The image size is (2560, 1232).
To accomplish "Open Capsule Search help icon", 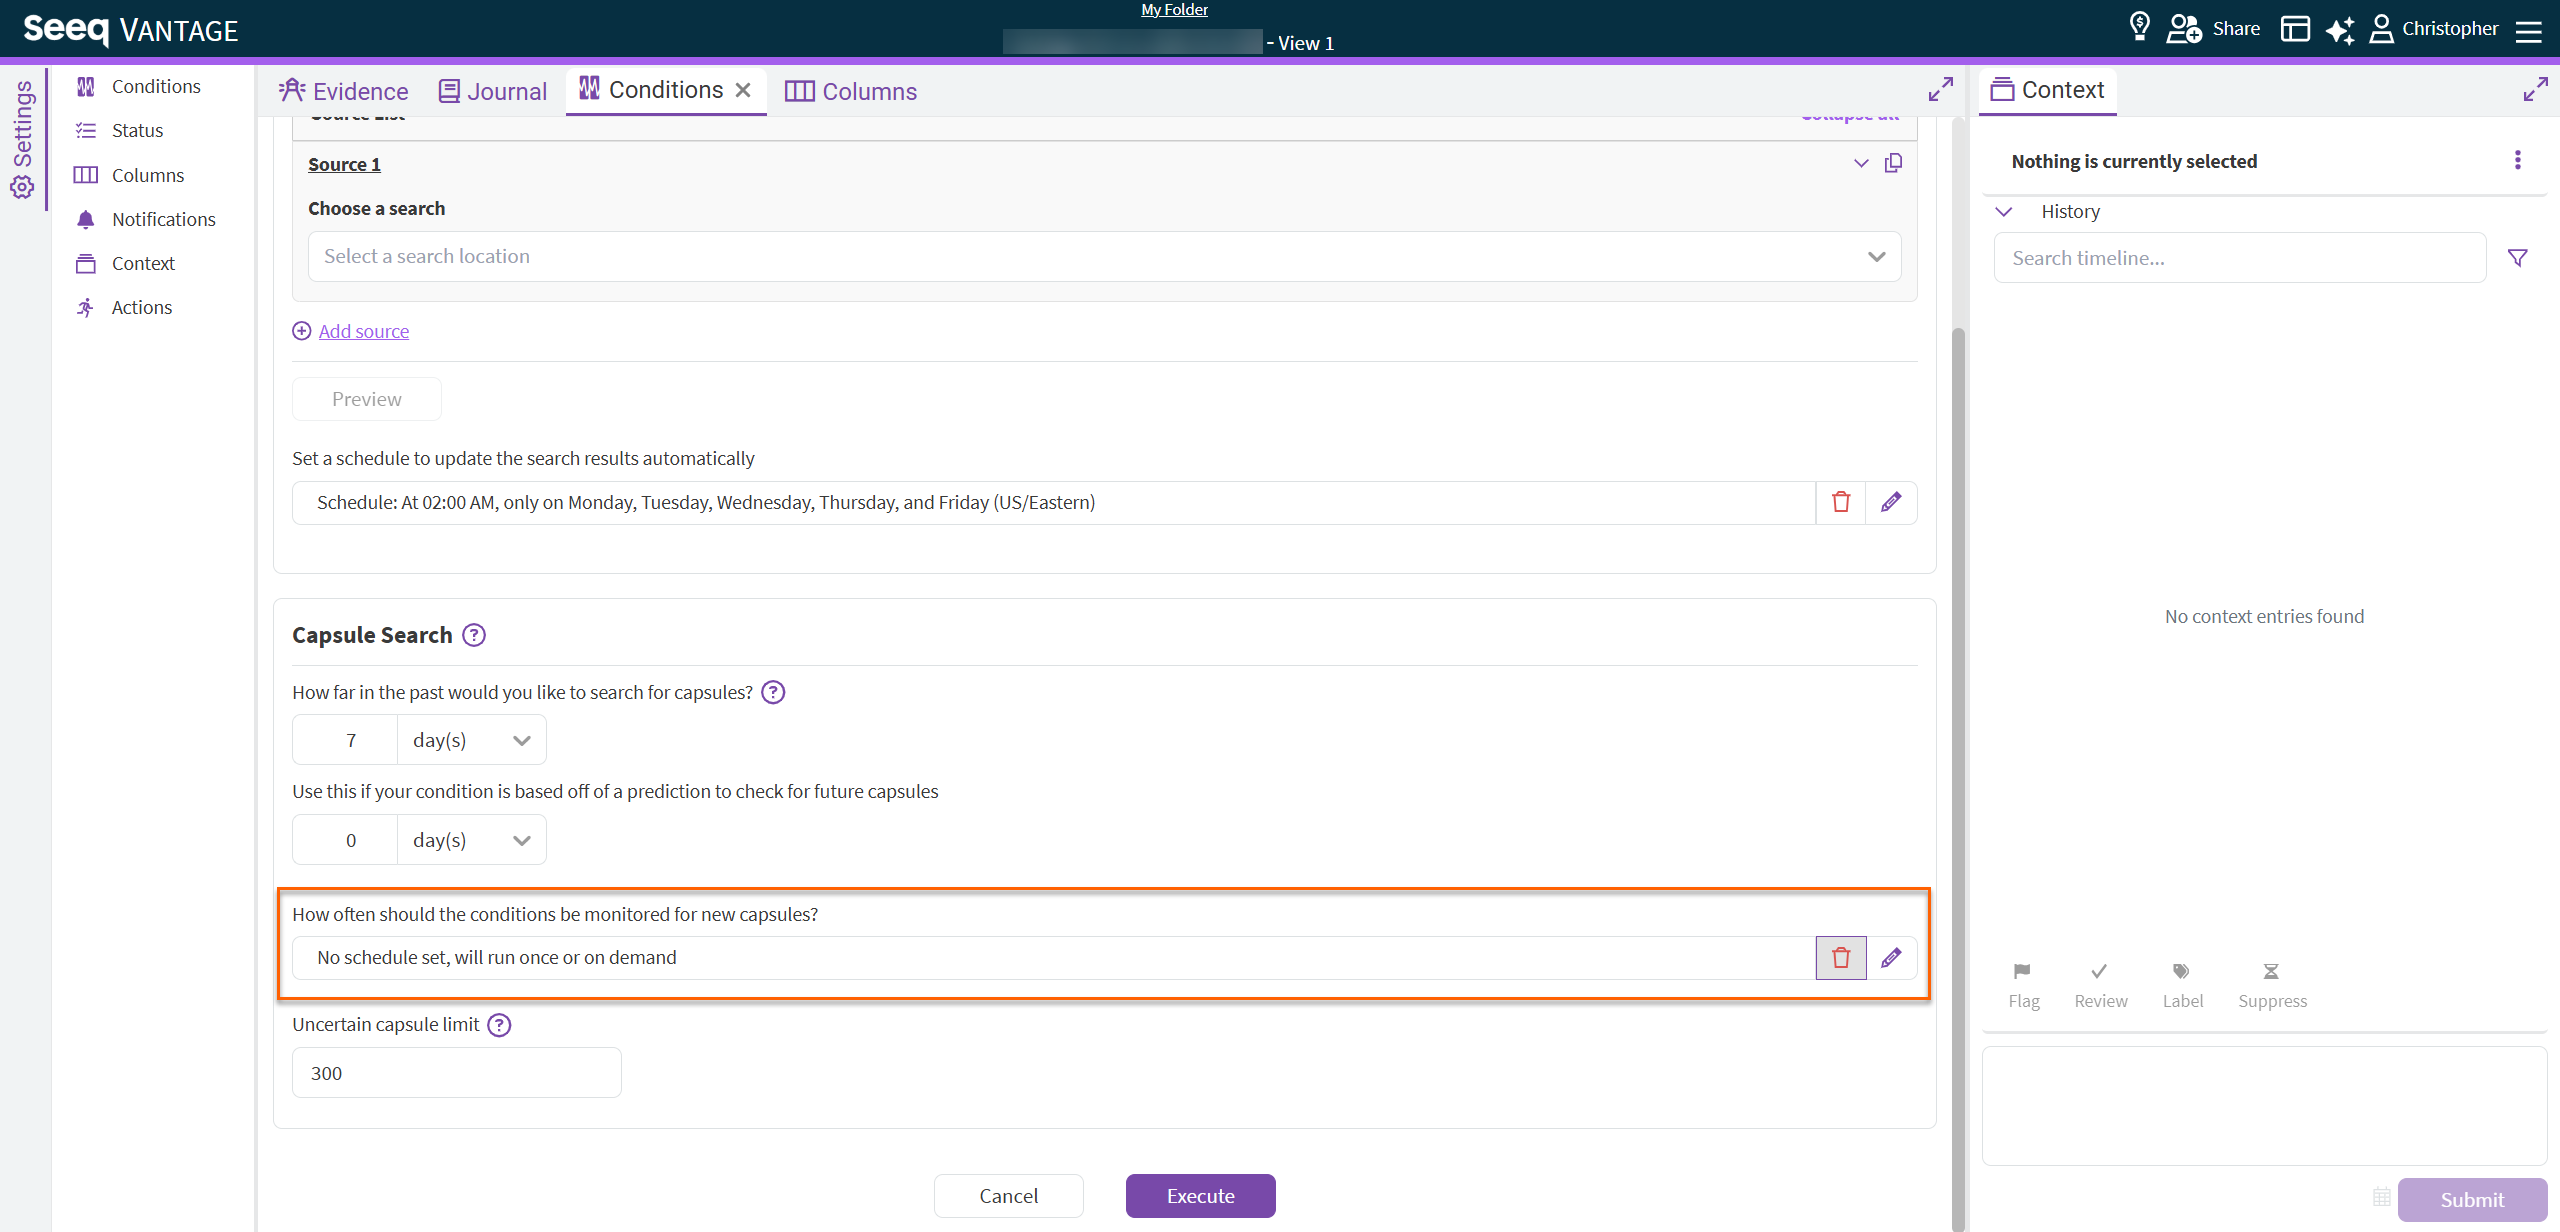I will click(x=474, y=635).
